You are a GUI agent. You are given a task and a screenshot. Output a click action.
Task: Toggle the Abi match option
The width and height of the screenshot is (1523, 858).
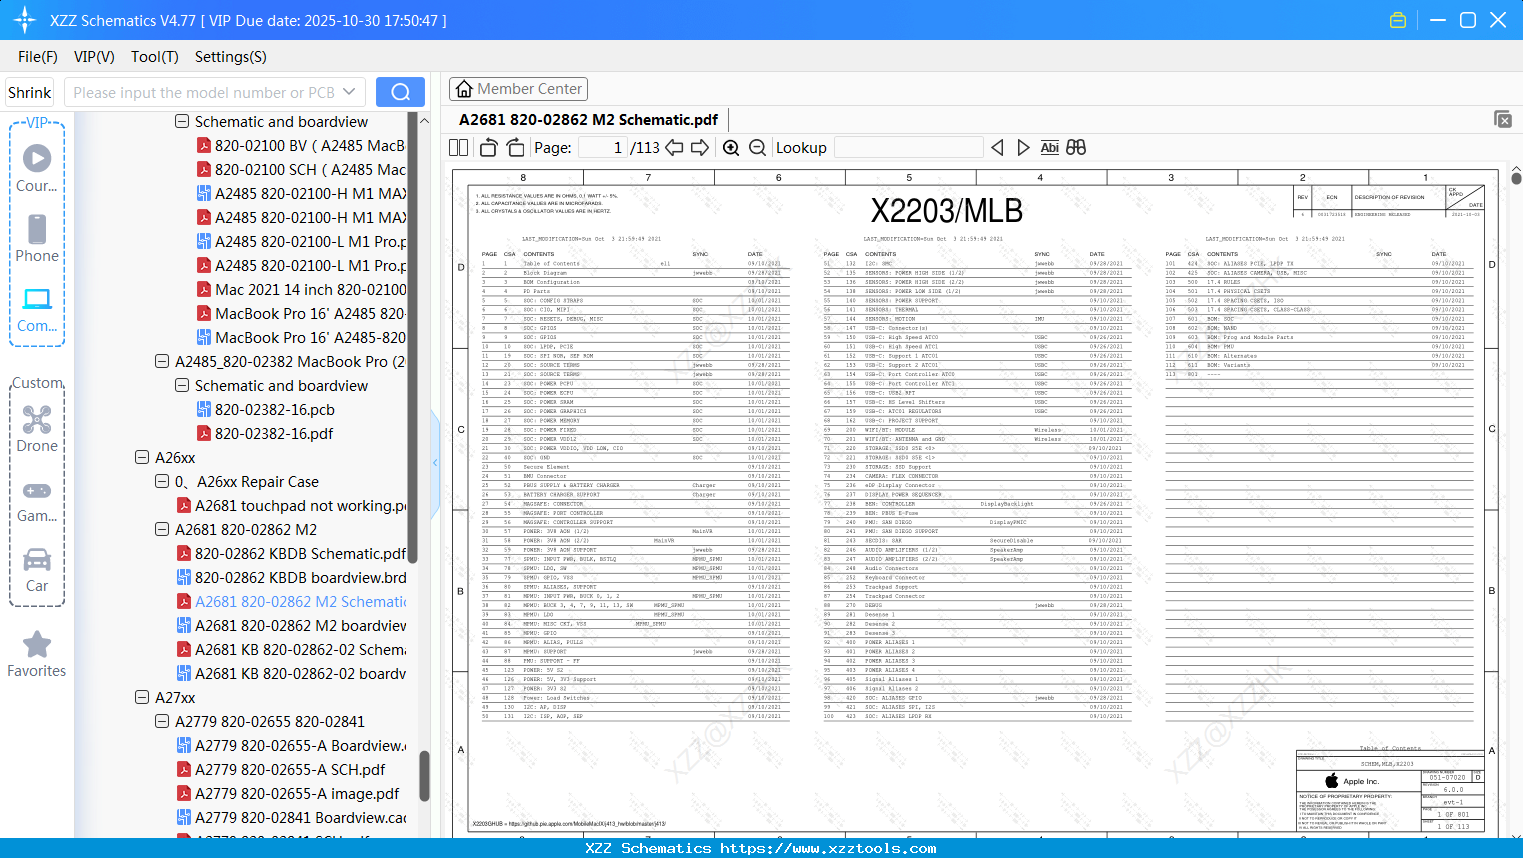point(1049,147)
